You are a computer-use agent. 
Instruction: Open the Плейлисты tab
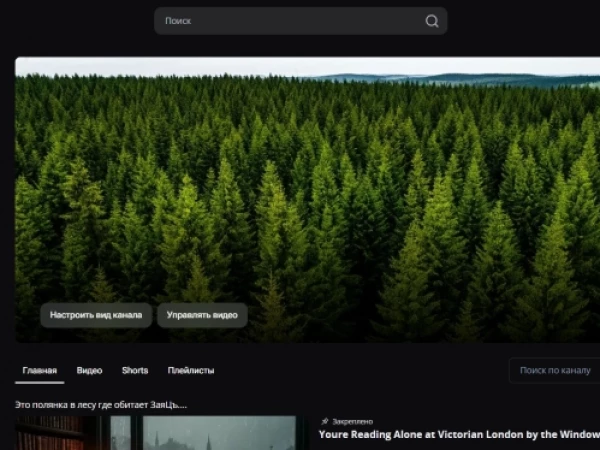click(x=191, y=370)
